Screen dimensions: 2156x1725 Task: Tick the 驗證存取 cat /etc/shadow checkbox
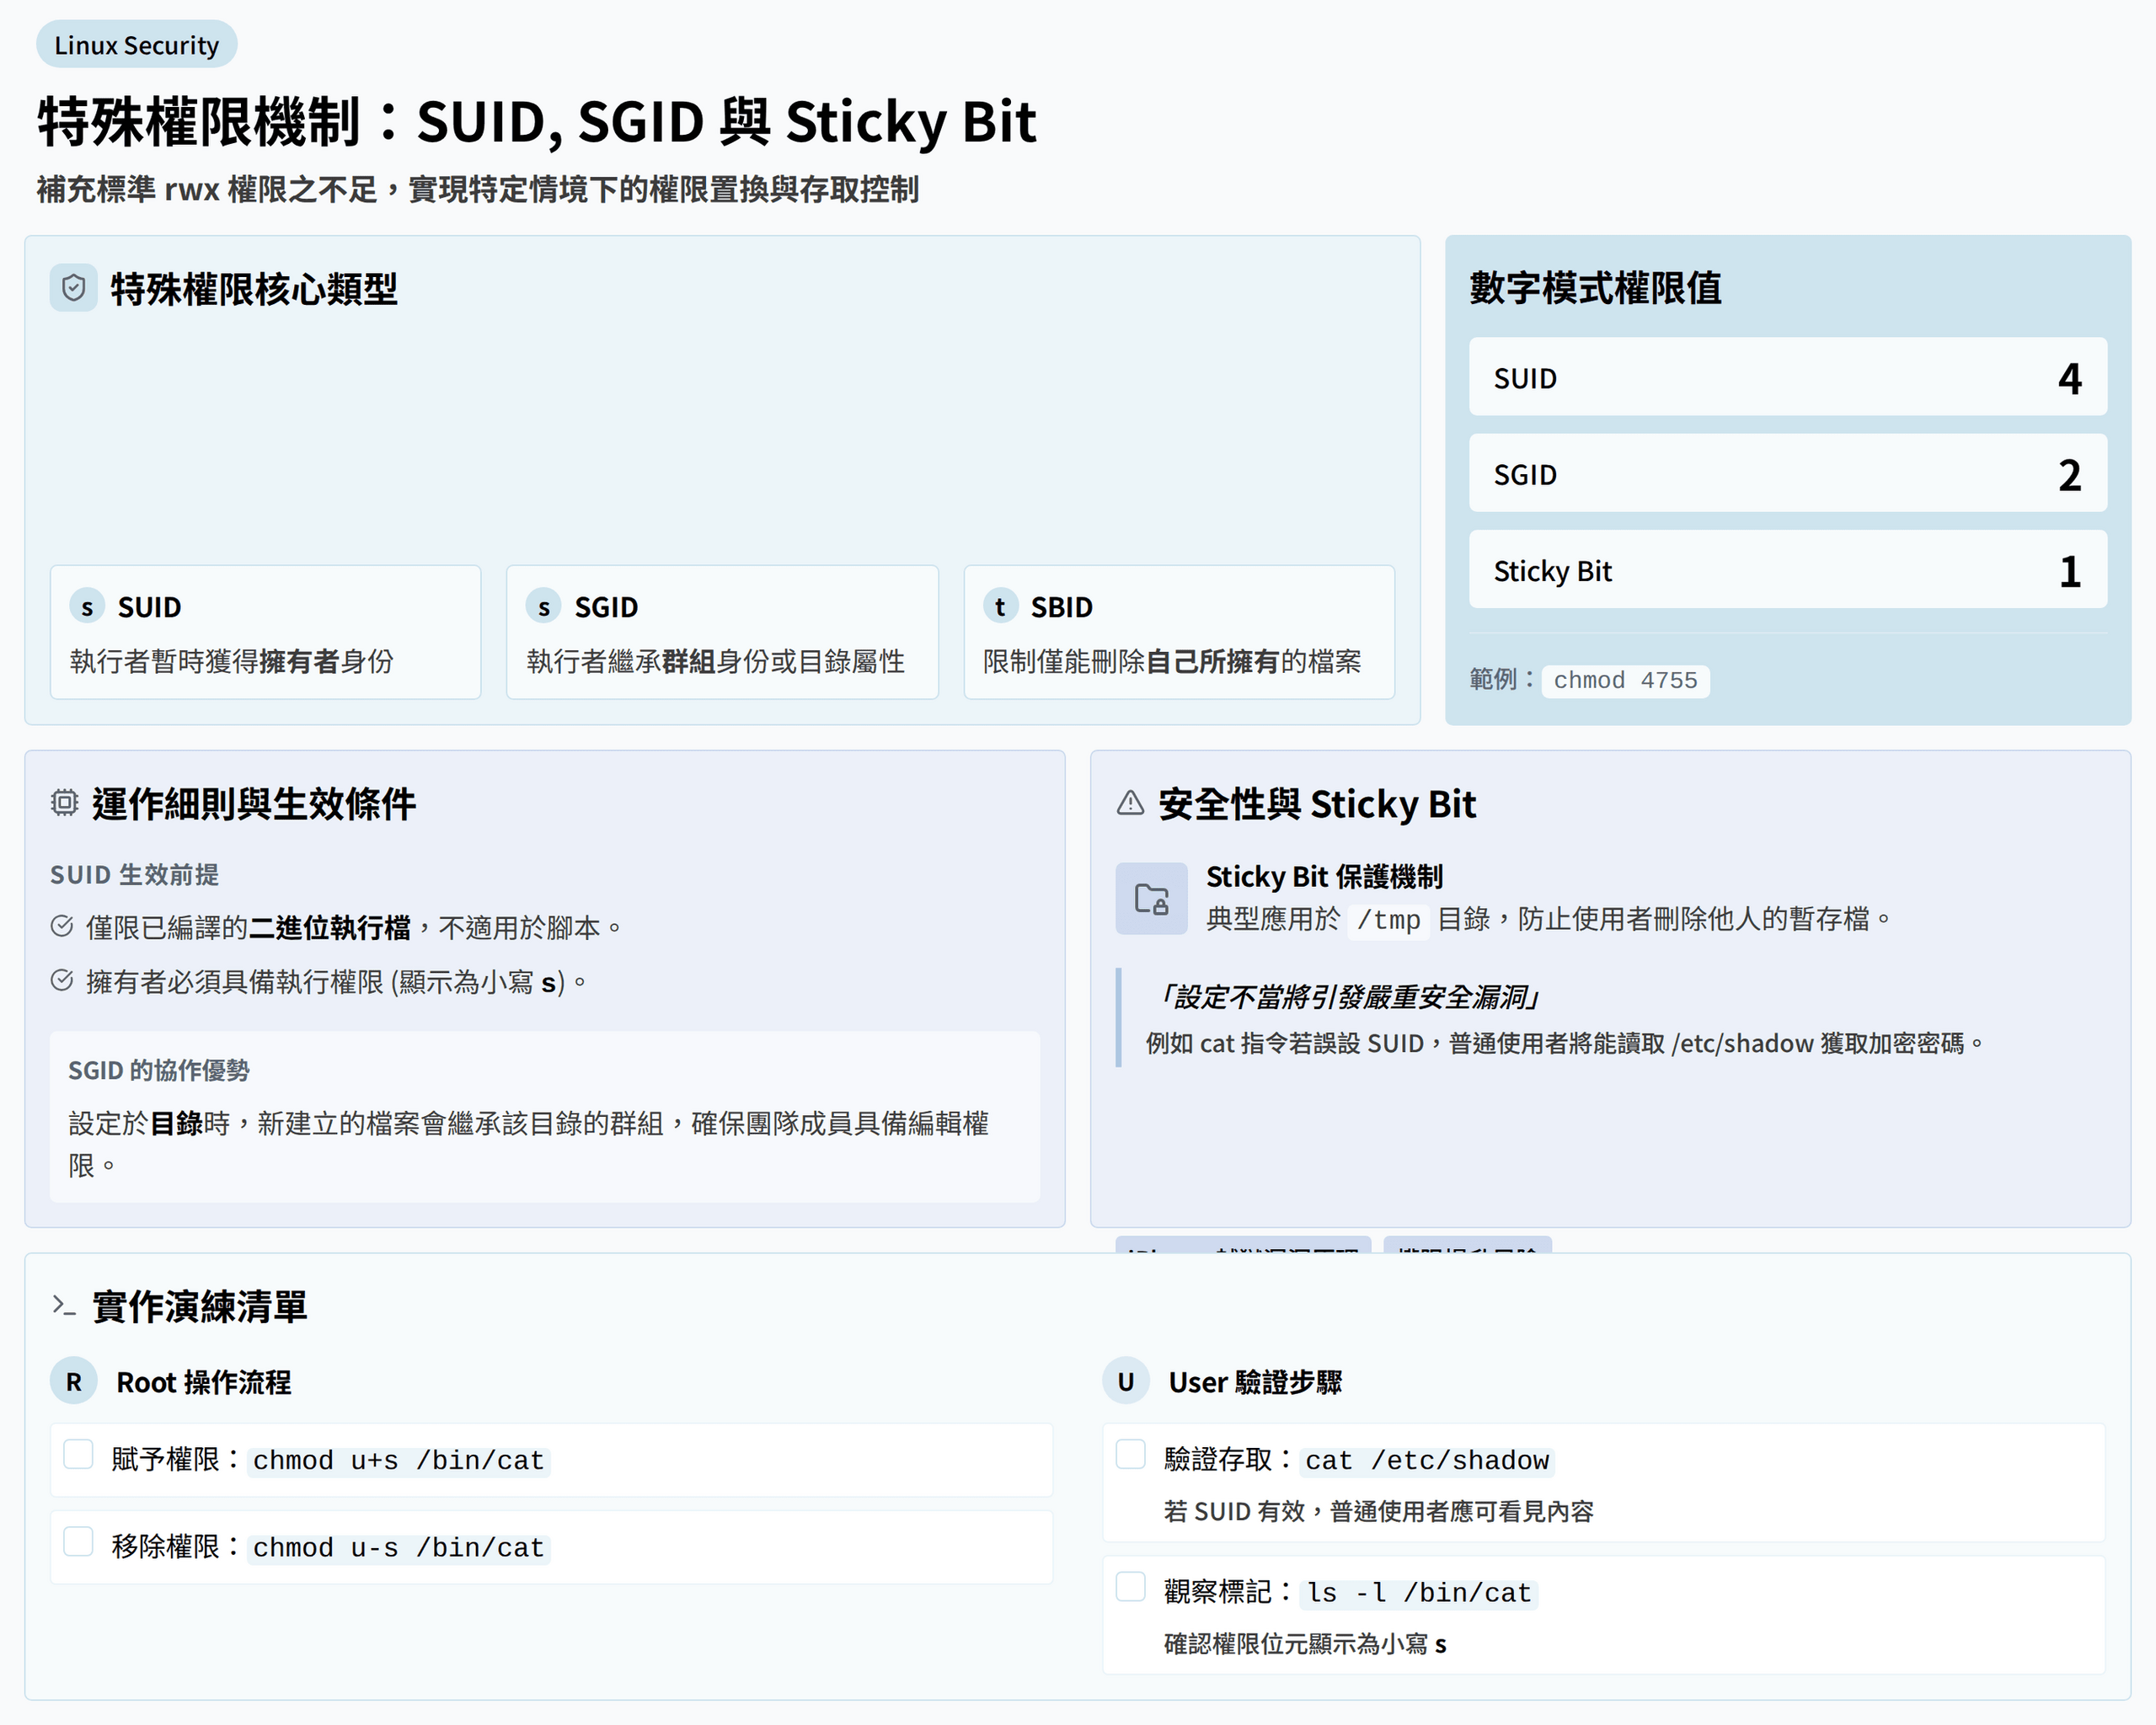pos(1131,1454)
